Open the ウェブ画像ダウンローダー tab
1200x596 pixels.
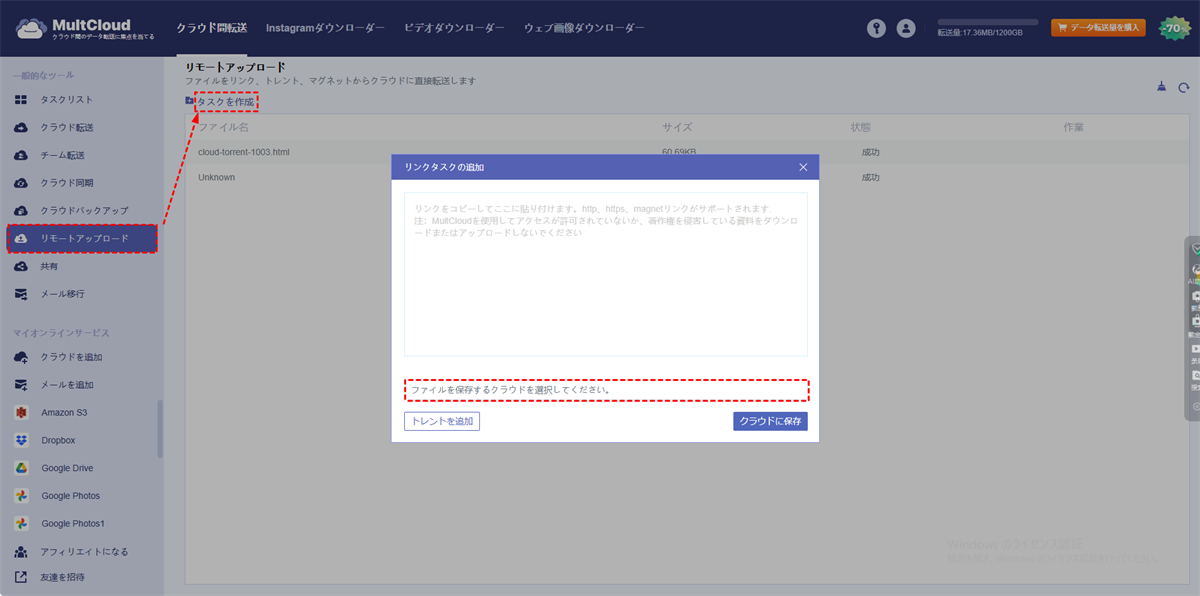coord(584,29)
